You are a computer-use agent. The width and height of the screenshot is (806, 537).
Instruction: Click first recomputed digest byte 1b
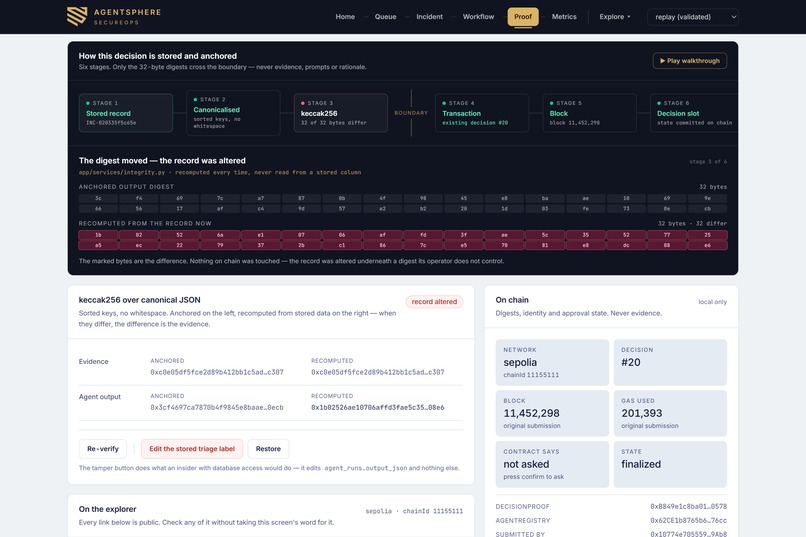click(98, 235)
